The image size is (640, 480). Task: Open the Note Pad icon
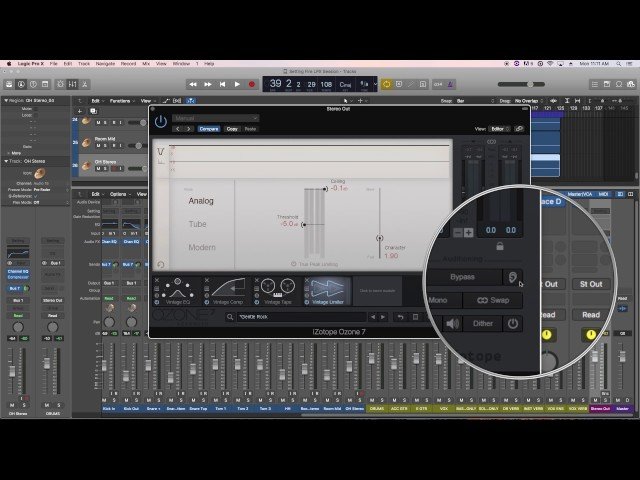tap(607, 84)
